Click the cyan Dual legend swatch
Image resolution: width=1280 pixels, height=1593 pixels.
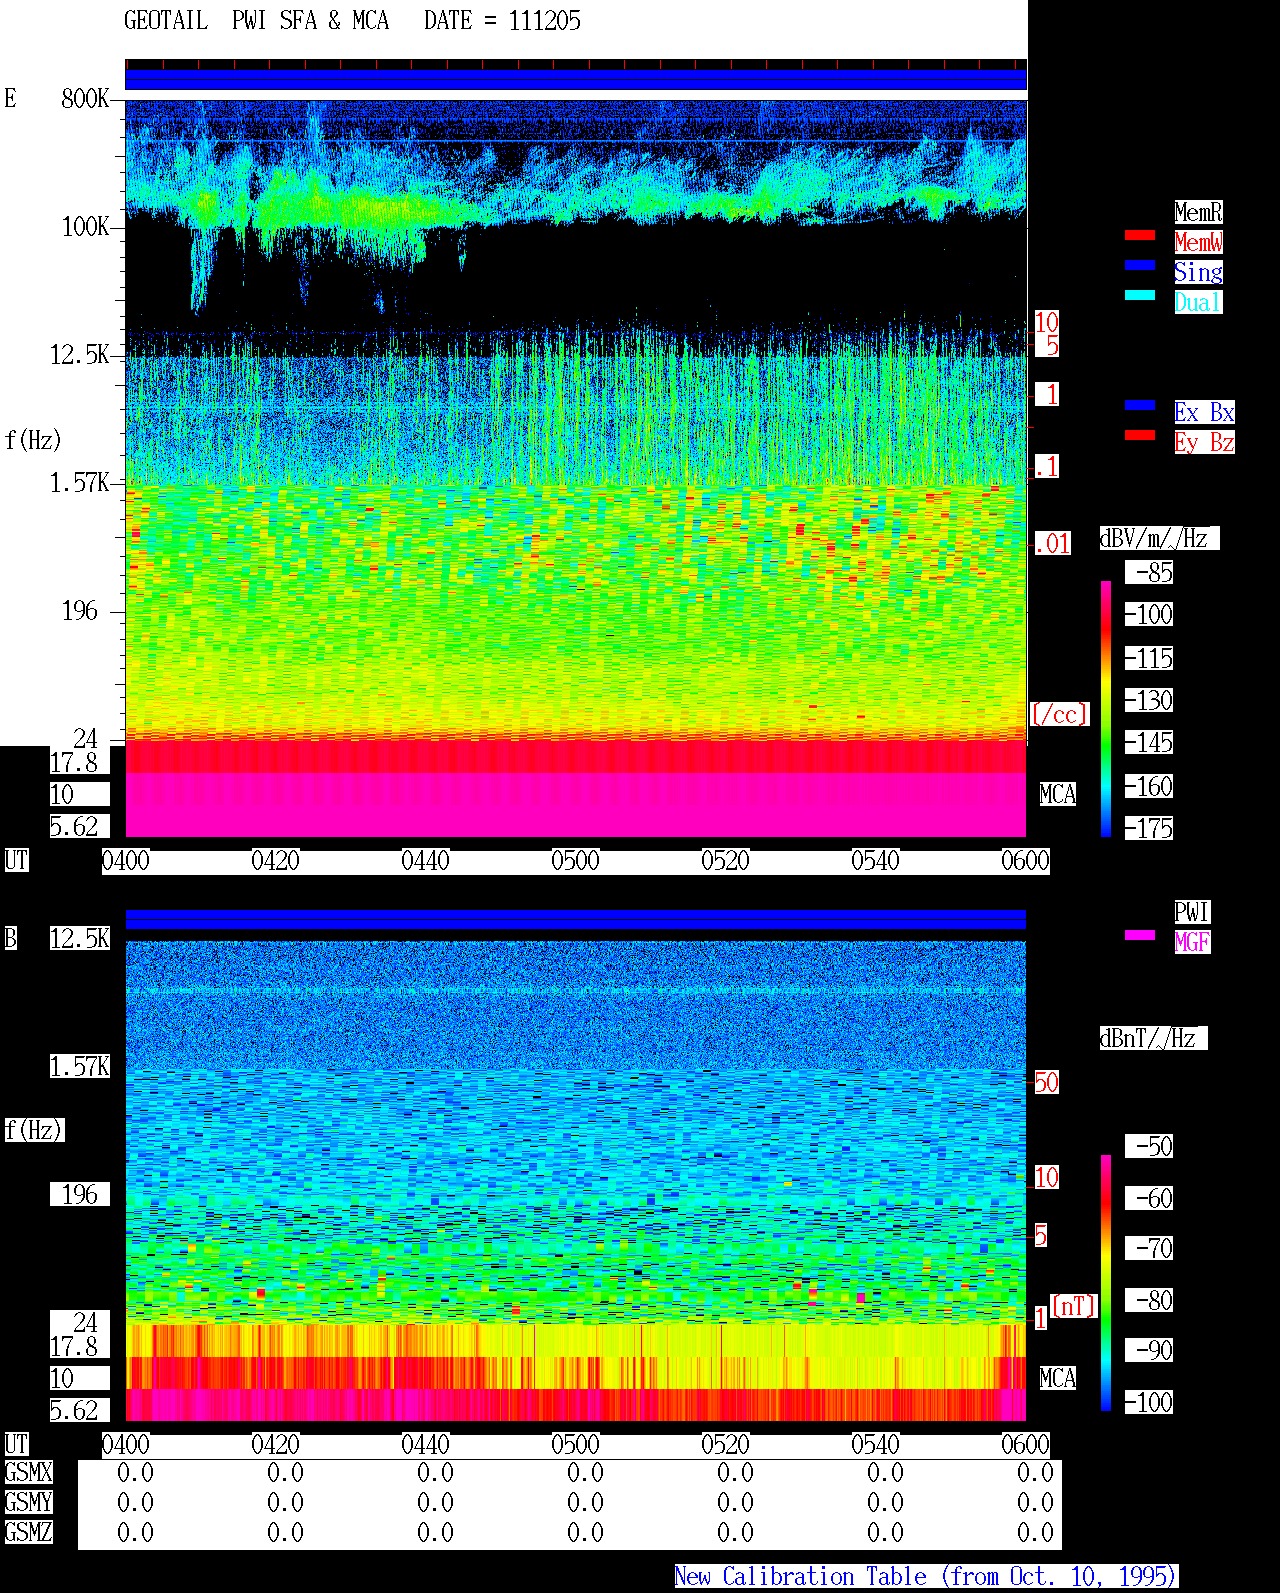click(1140, 296)
